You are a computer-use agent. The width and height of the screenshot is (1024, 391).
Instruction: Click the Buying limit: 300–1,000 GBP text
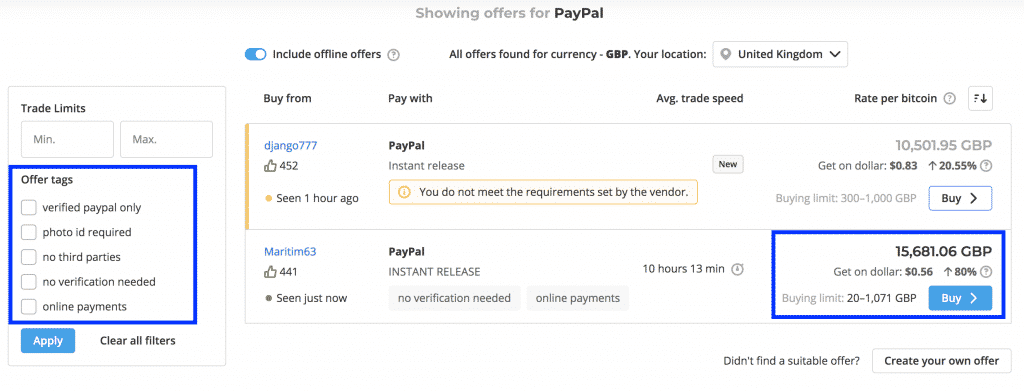click(x=846, y=198)
